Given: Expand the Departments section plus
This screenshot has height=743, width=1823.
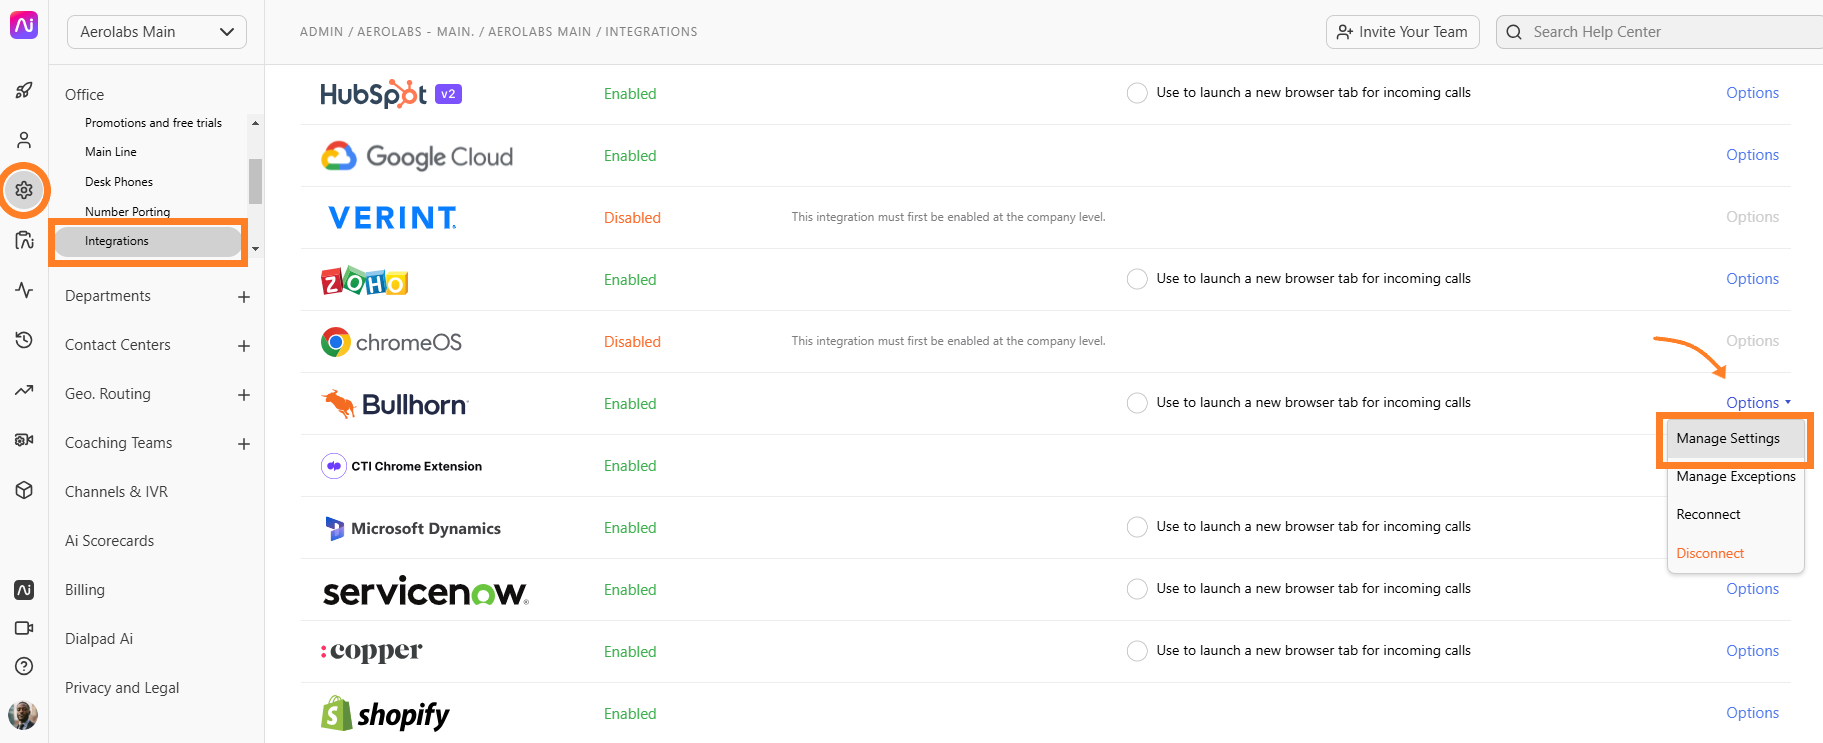Looking at the screenshot, I should [243, 297].
